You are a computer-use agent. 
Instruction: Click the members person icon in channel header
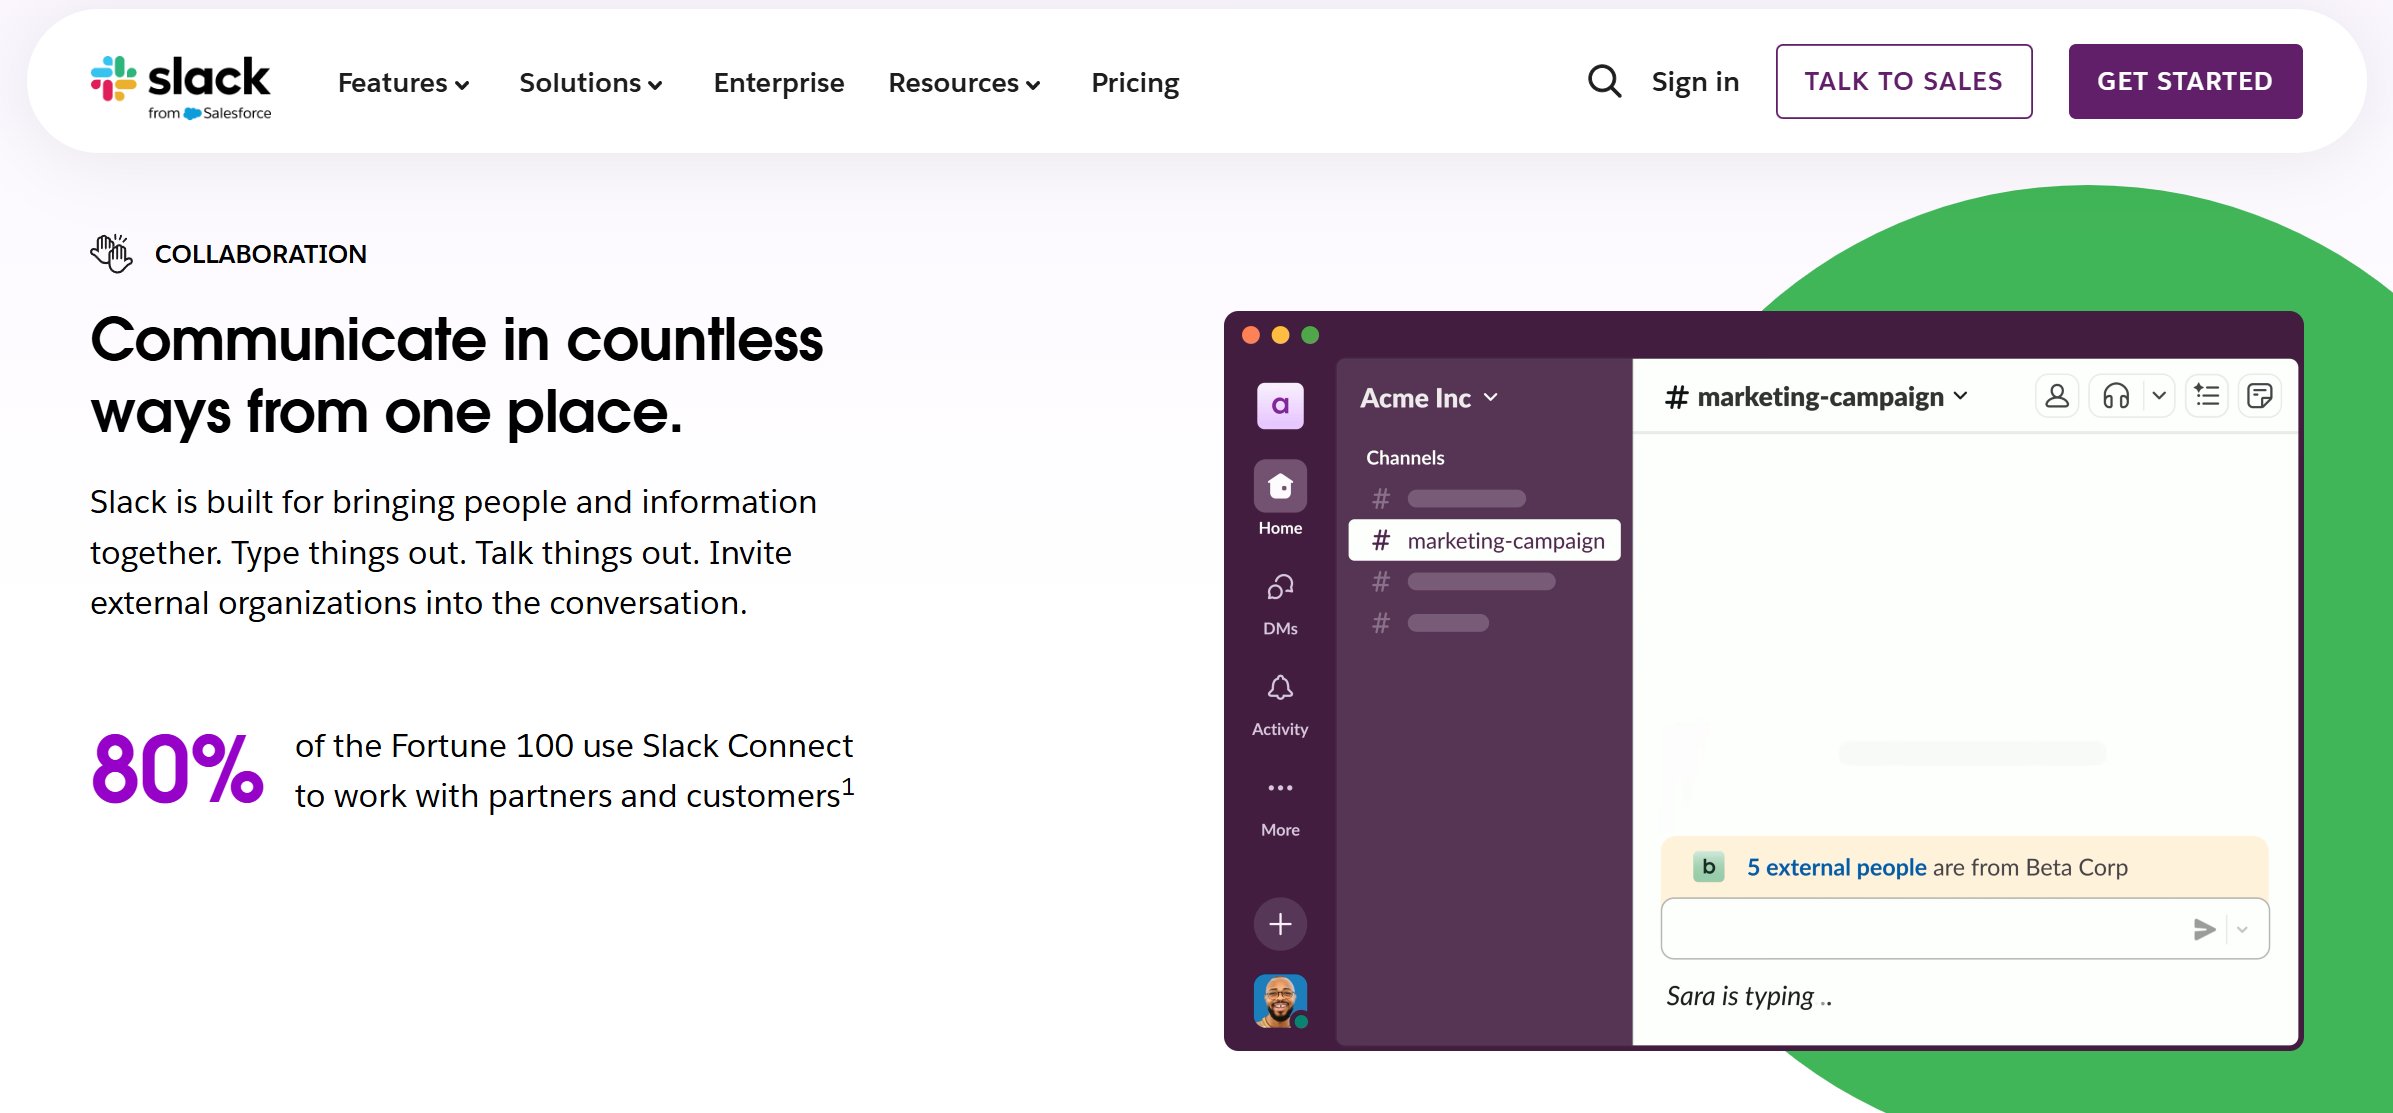(2057, 397)
